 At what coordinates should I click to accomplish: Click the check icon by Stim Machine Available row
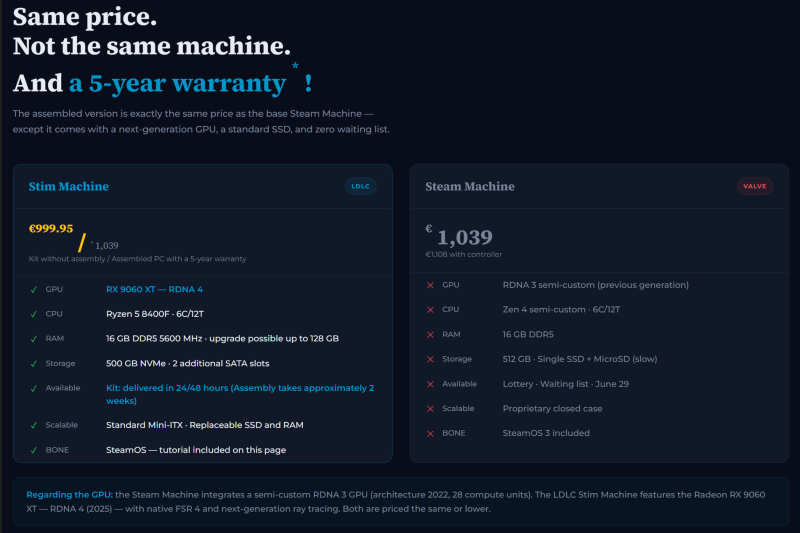pyautogui.click(x=34, y=388)
